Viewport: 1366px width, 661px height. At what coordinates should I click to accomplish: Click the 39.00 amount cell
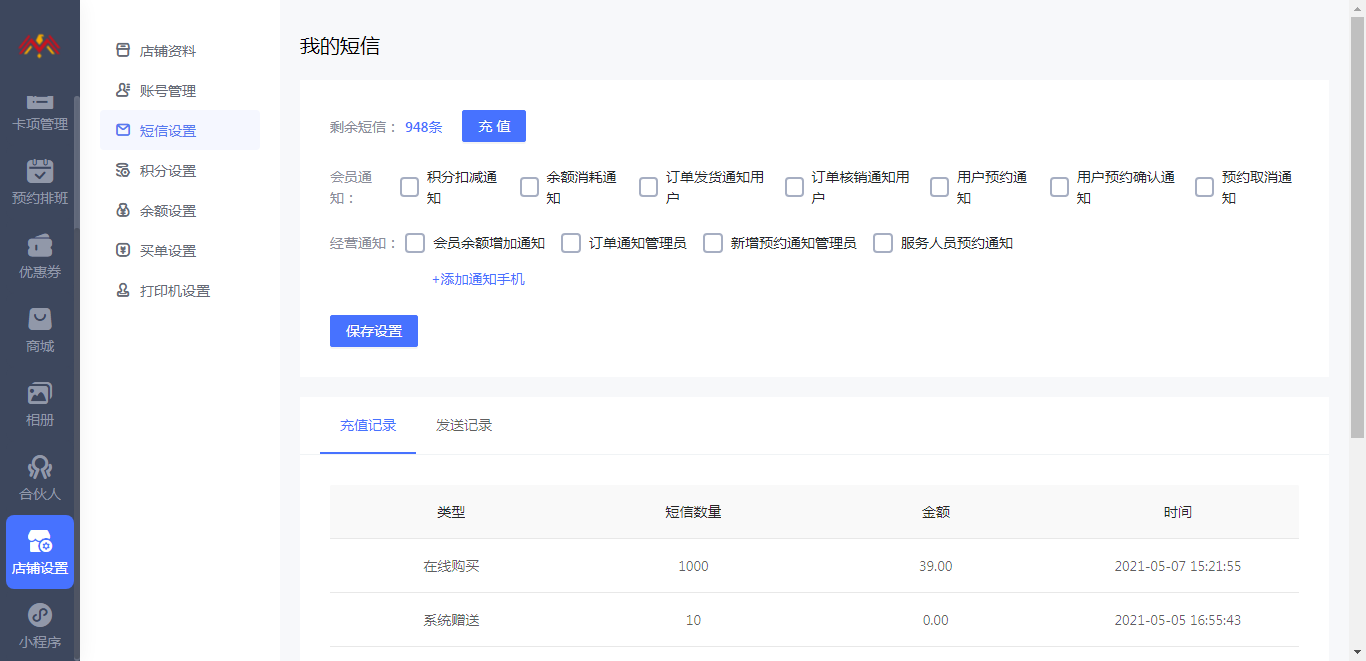935,566
